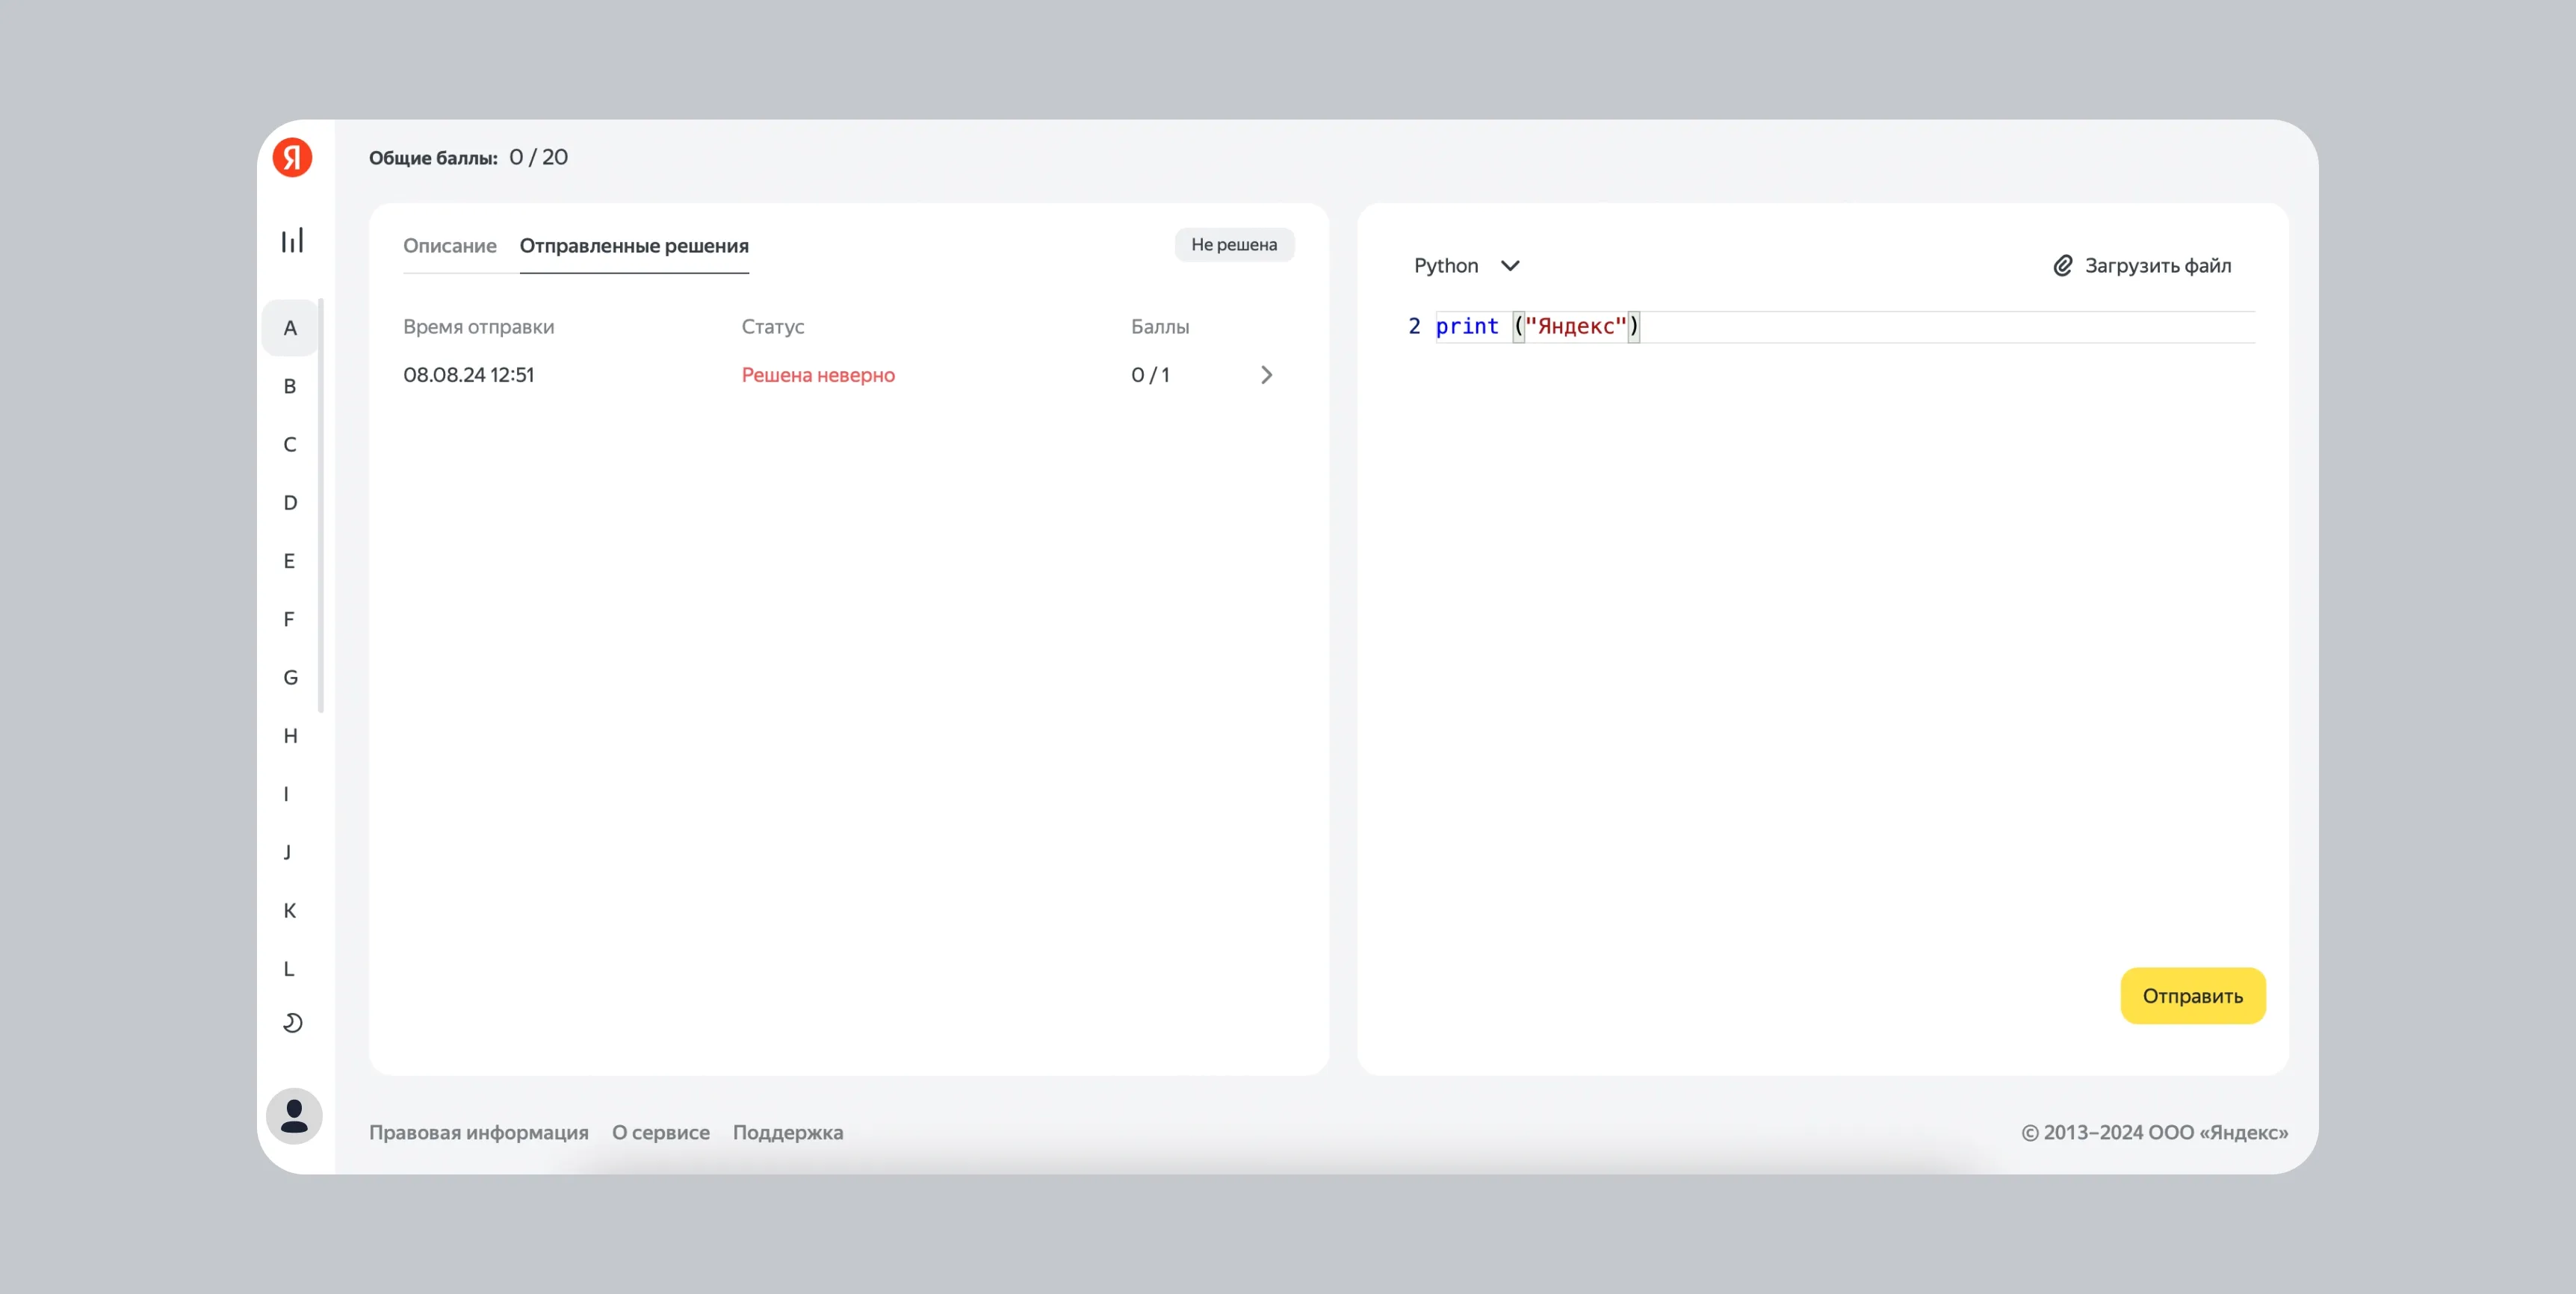Toggle dark mode moon icon
The image size is (2576, 1294).
click(292, 1022)
